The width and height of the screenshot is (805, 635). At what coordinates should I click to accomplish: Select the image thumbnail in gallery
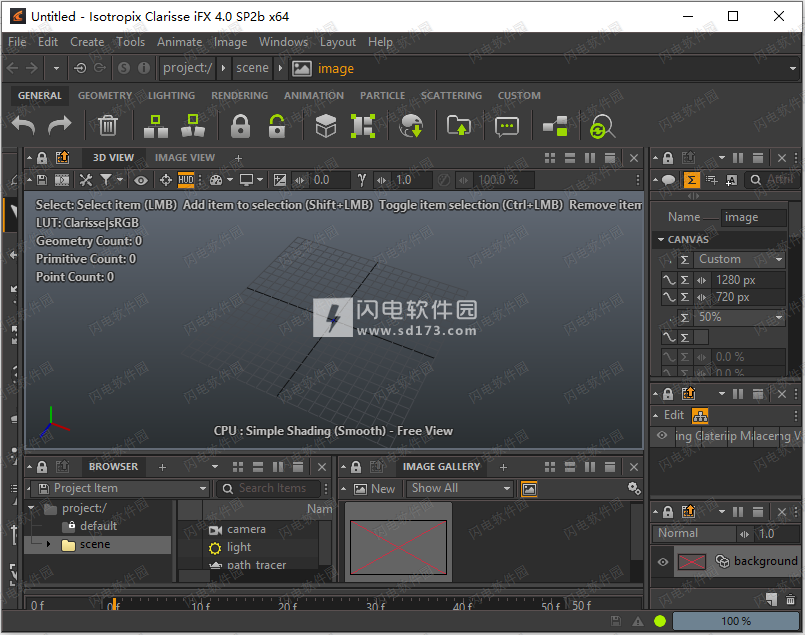(398, 546)
